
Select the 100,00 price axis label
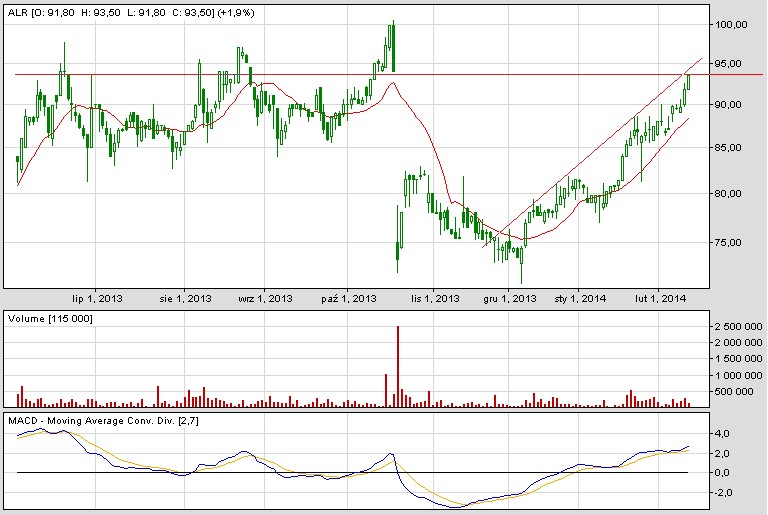(x=731, y=25)
